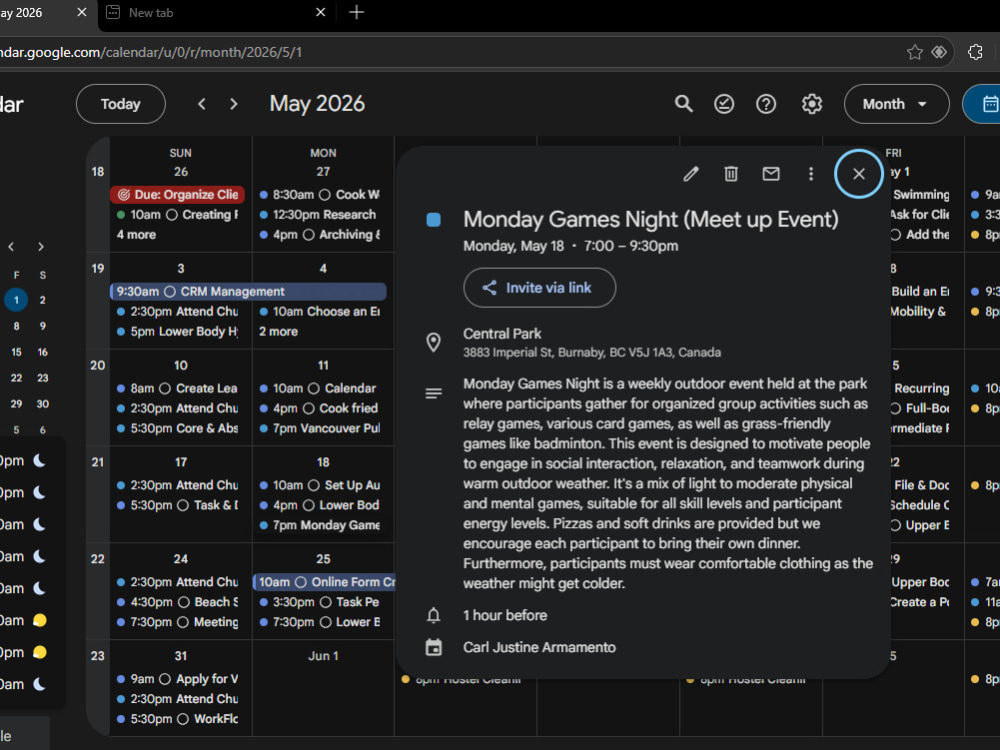Close the May 2026 calendar tab

tap(82, 12)
